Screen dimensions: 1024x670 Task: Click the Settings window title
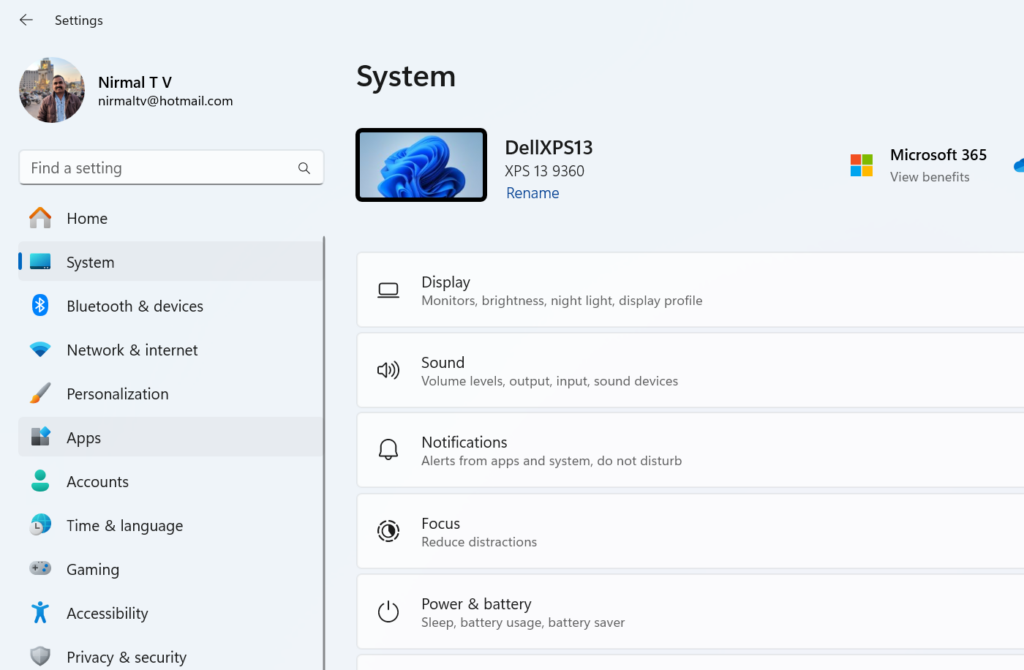pos(78,20)
